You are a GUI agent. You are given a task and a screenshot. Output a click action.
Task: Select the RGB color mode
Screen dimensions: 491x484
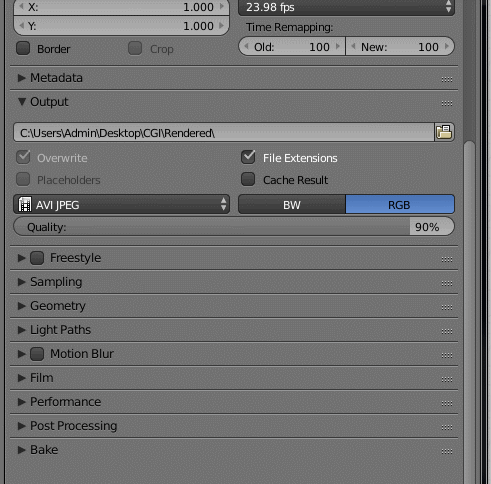(x=400, y=204)
